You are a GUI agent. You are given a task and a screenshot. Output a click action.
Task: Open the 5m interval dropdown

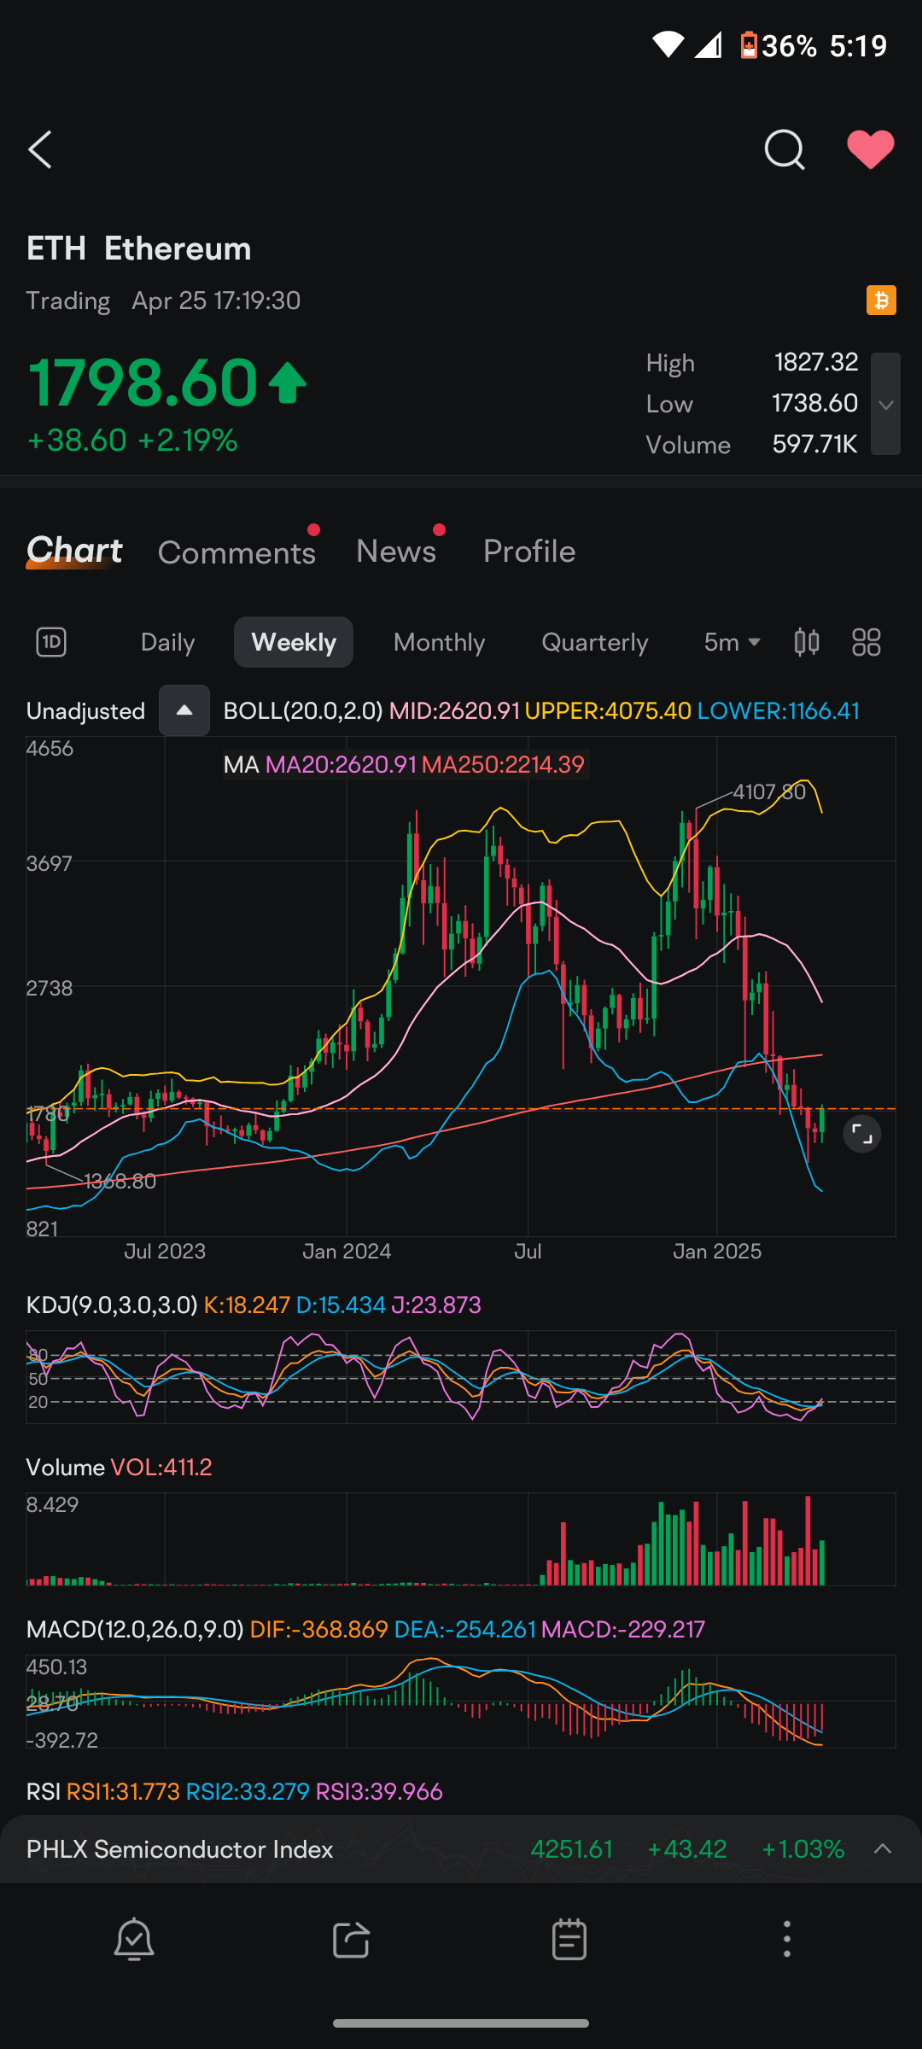[x=732, y=642]
